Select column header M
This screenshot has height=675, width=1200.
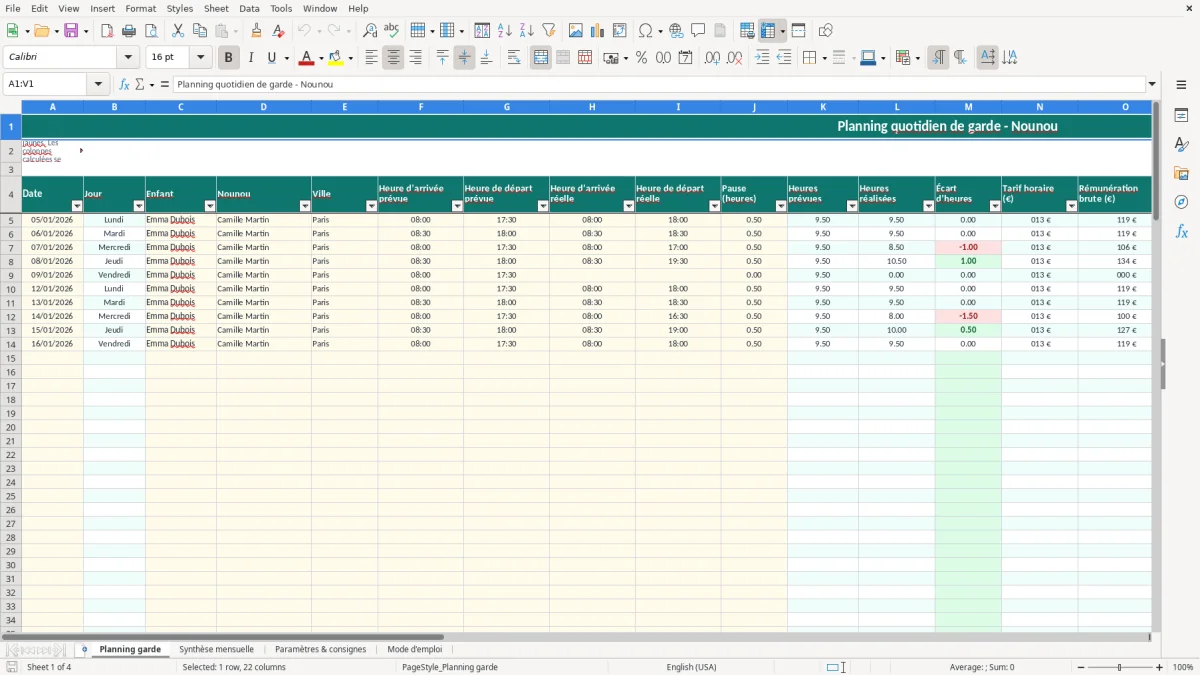(968, 106)
